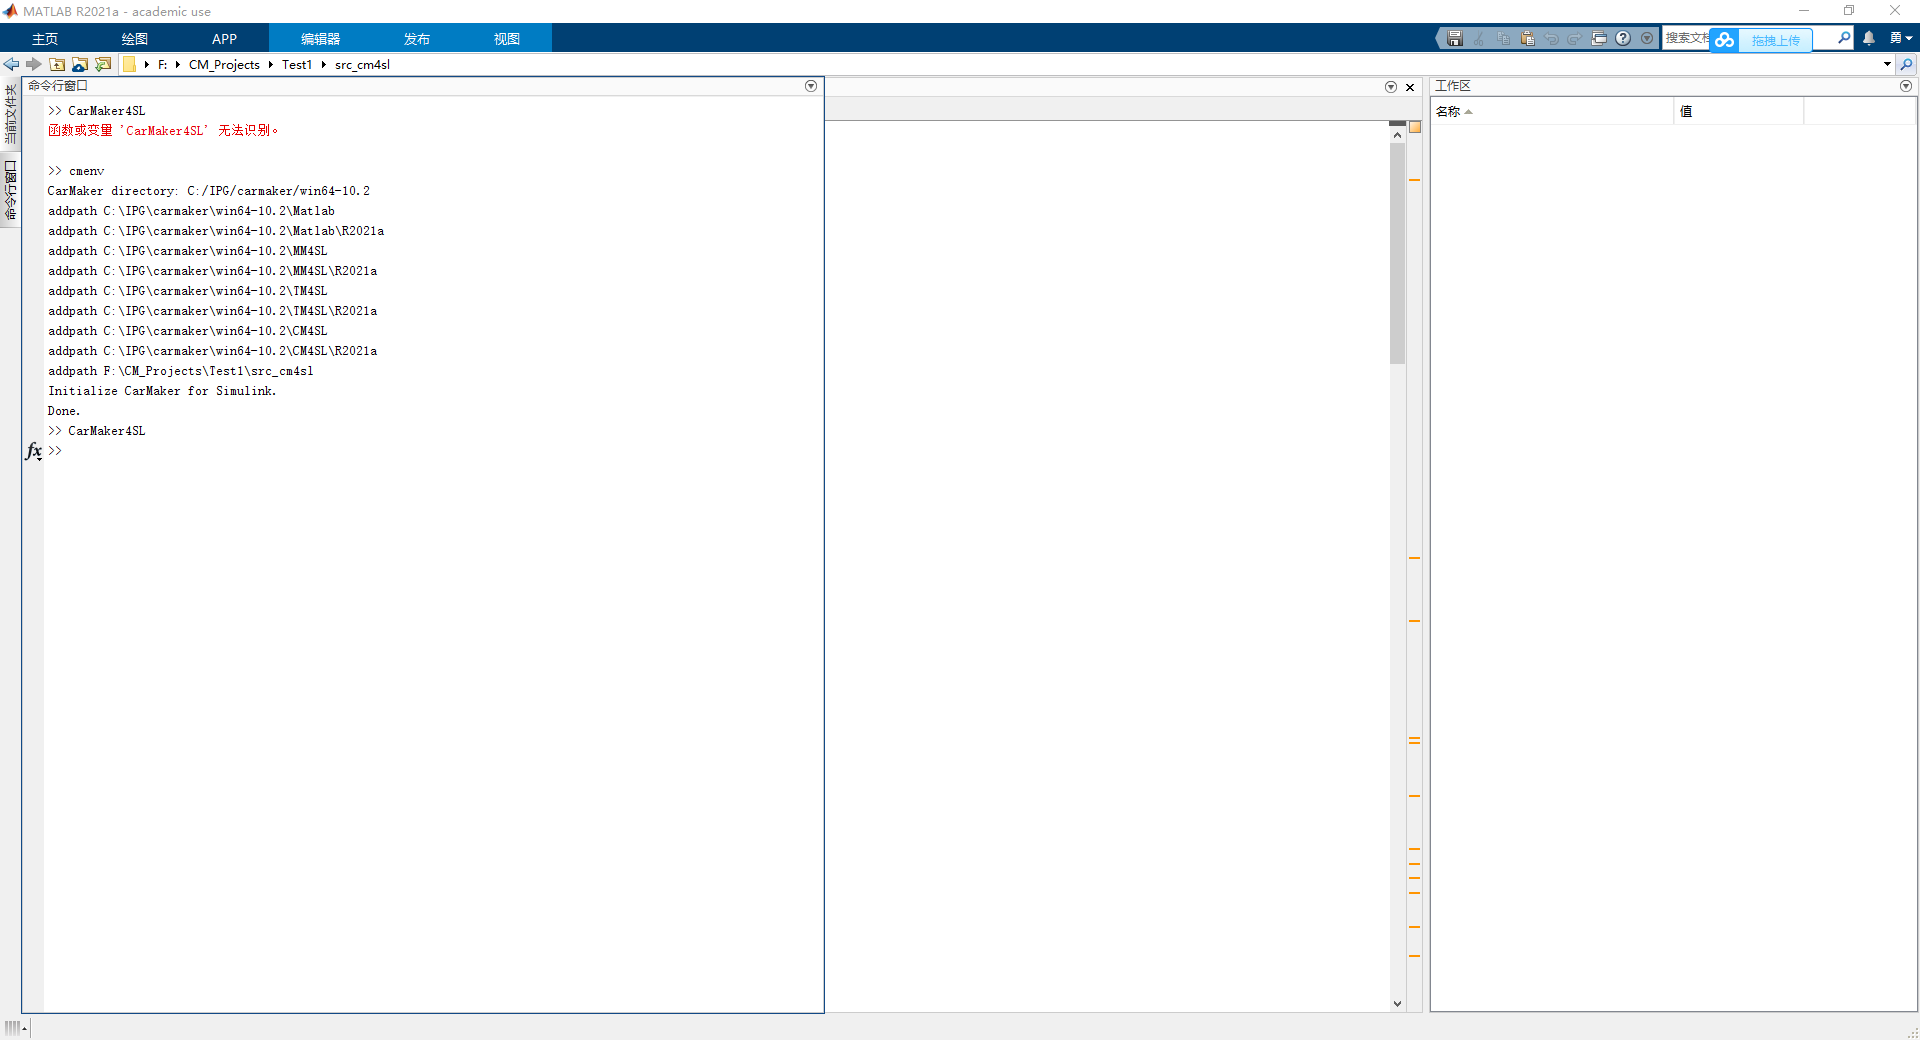
Task: Open the address bar history dropdown
Action: pos(1887,64)
